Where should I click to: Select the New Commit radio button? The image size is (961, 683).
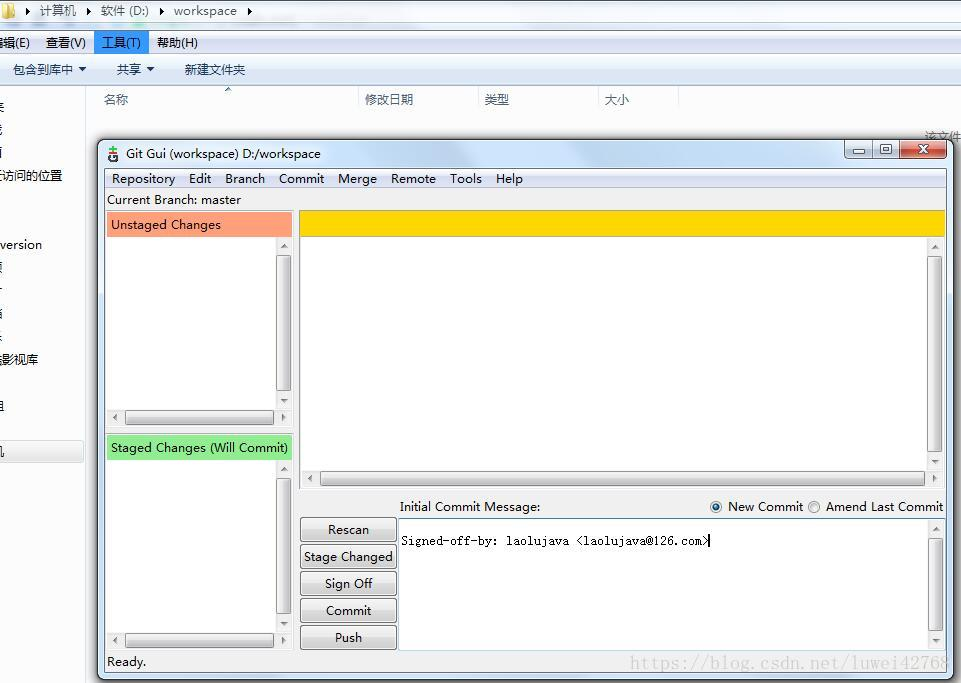coord(715,507)
